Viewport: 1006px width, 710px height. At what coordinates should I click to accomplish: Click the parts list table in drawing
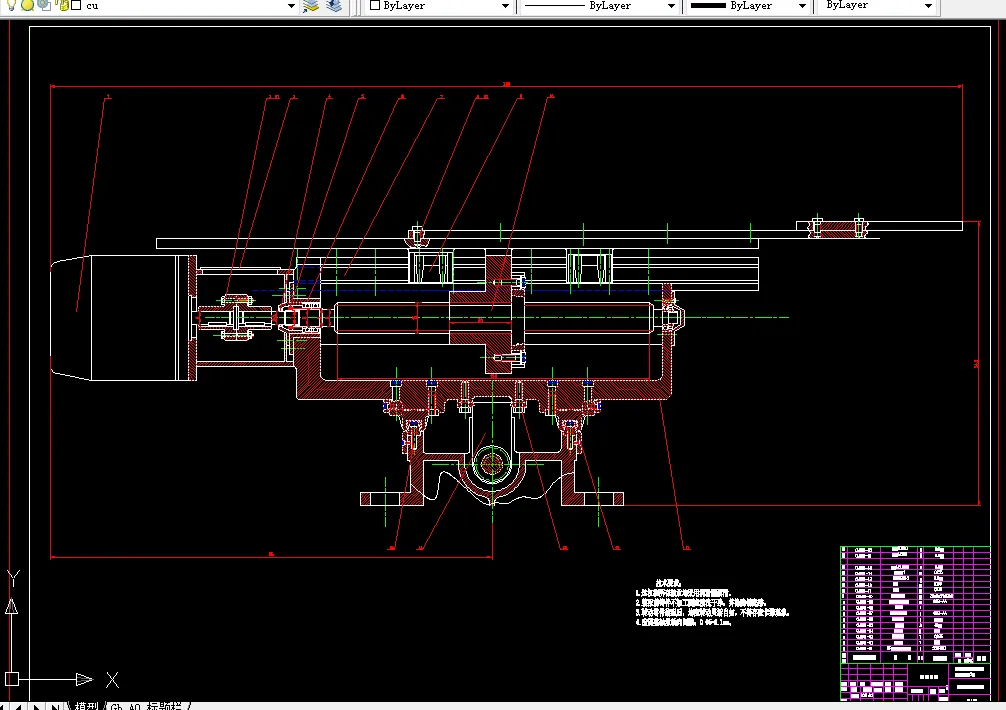coord(916,605)
